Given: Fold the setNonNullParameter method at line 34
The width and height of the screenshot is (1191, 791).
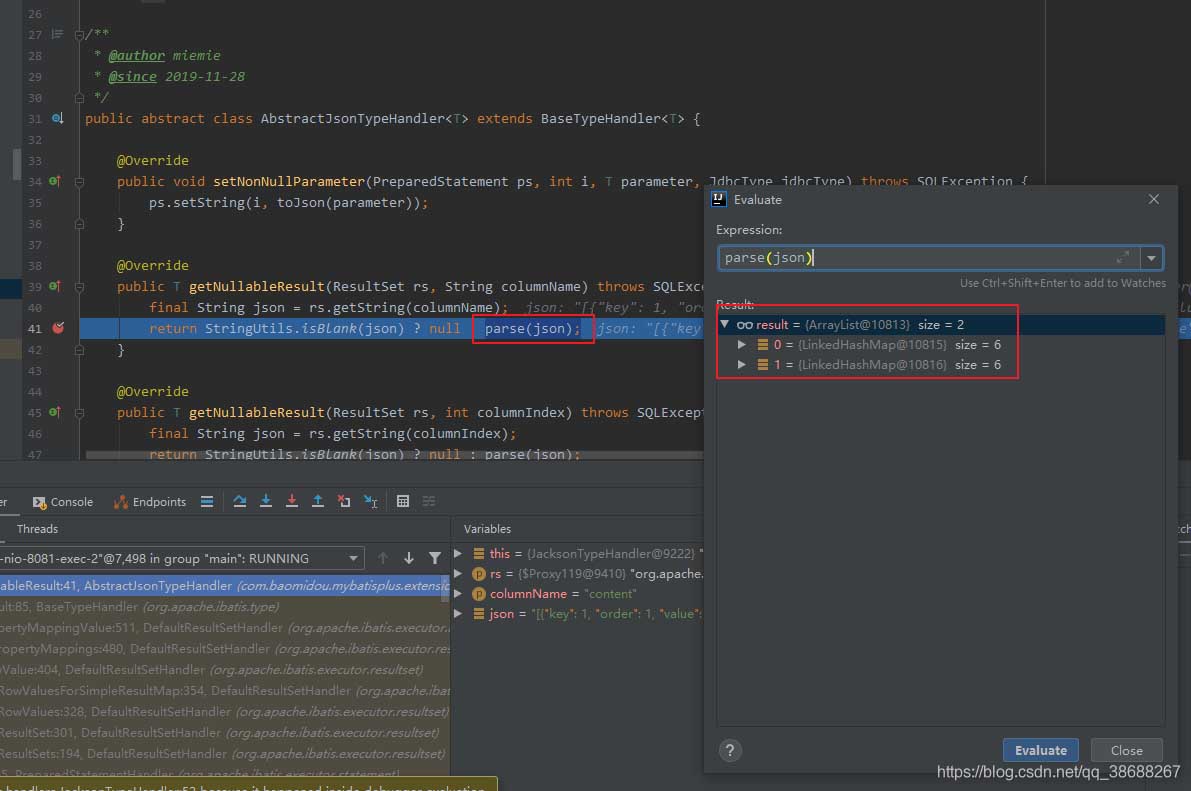Looking at the screenshot, I should tap(79, 181).
